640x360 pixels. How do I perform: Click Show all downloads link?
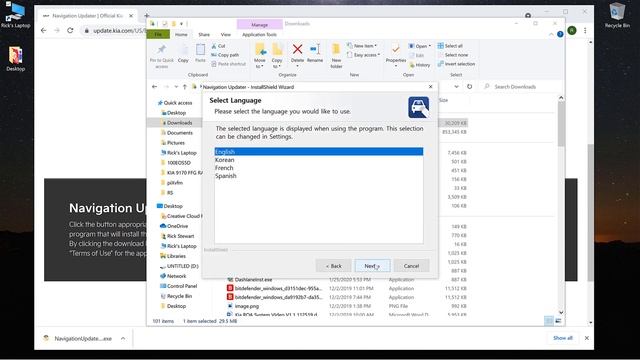563,338
